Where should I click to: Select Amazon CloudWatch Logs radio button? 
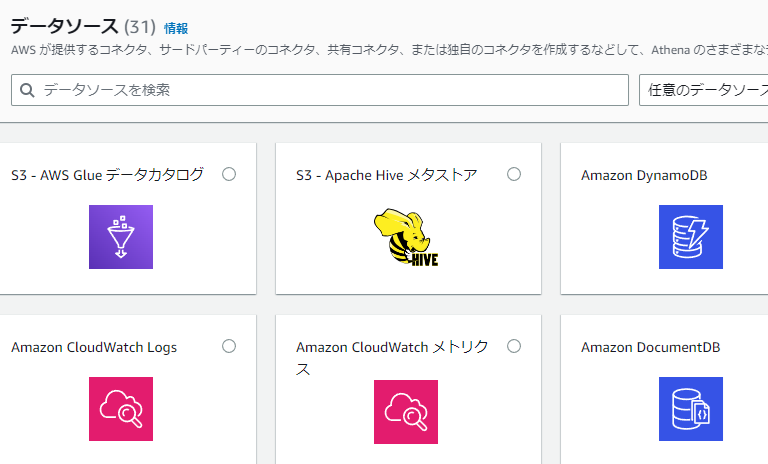pos(229,346)
